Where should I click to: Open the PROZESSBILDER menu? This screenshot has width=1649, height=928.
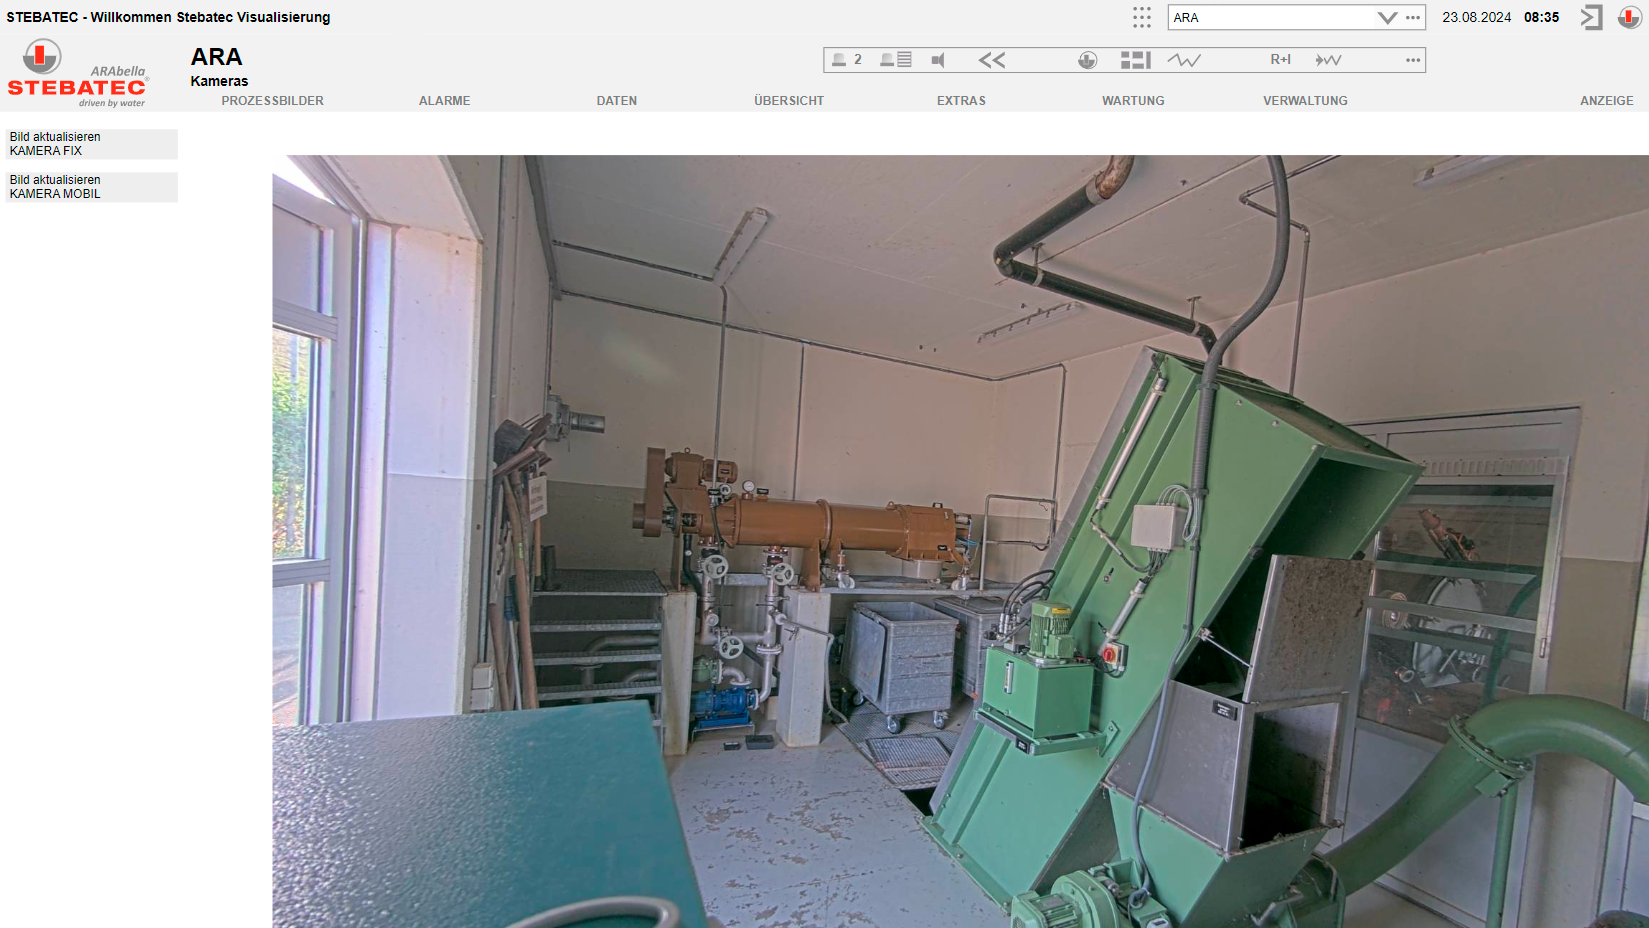pos(272,101)
